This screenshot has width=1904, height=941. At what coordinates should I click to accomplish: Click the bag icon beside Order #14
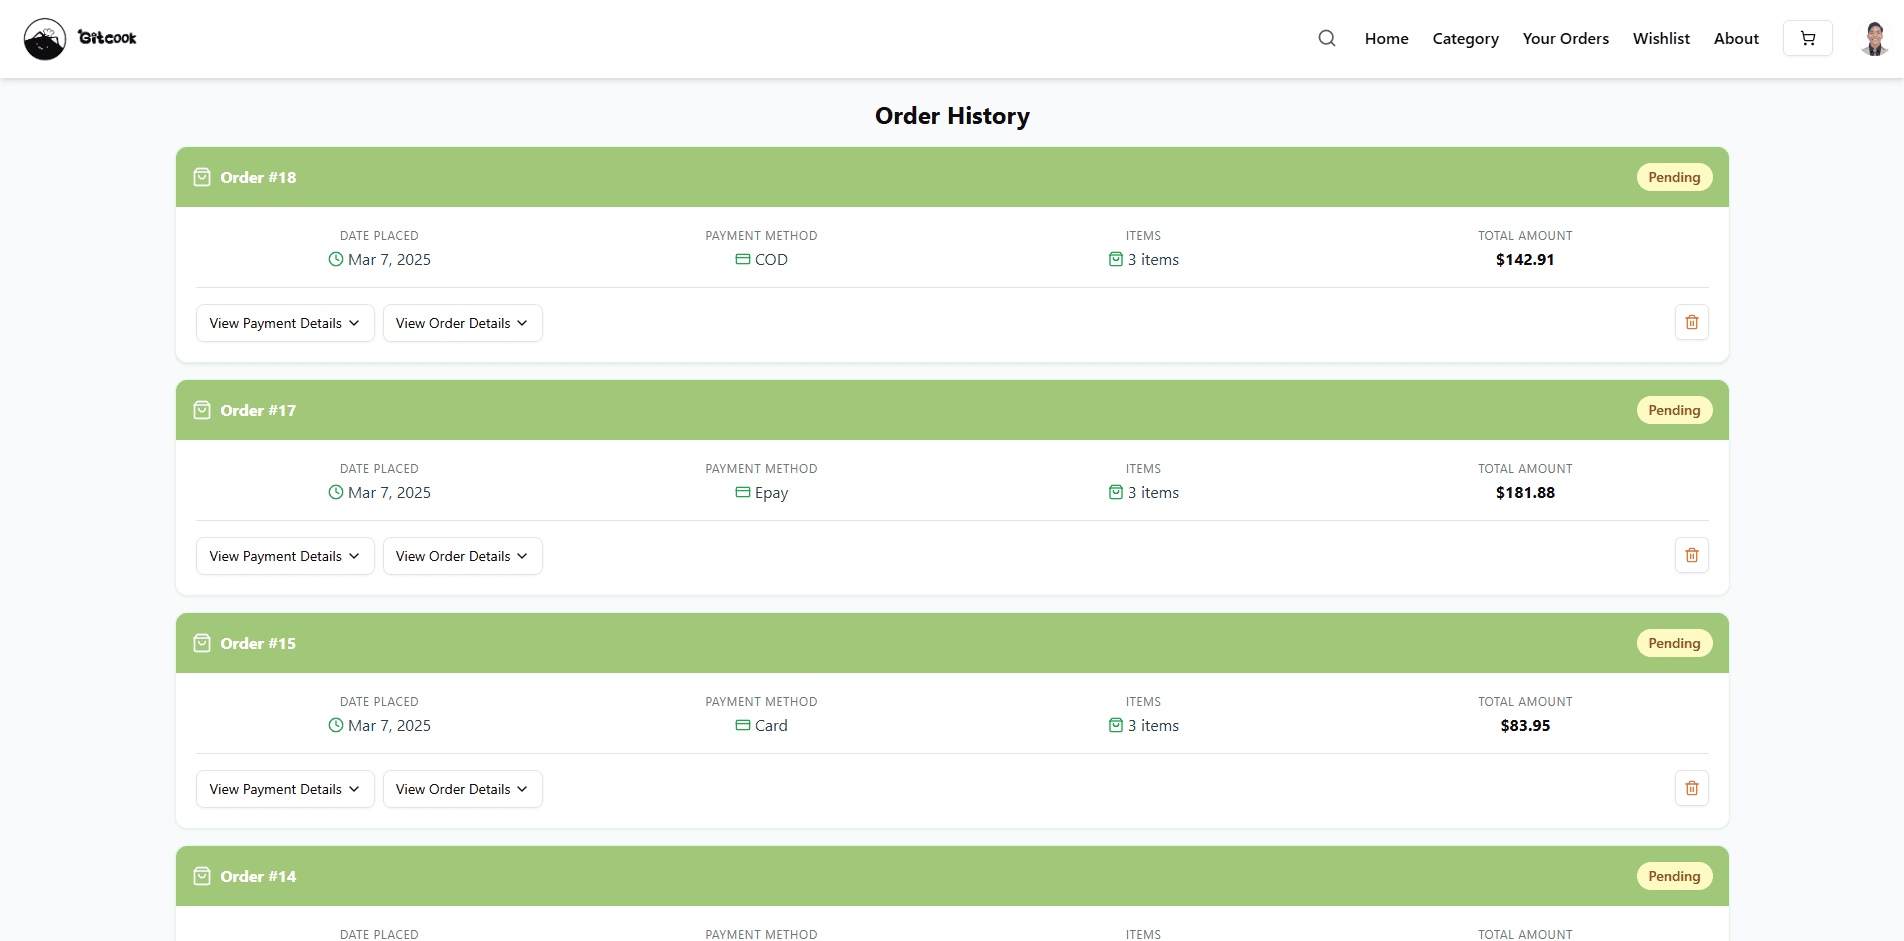point(202,876)
